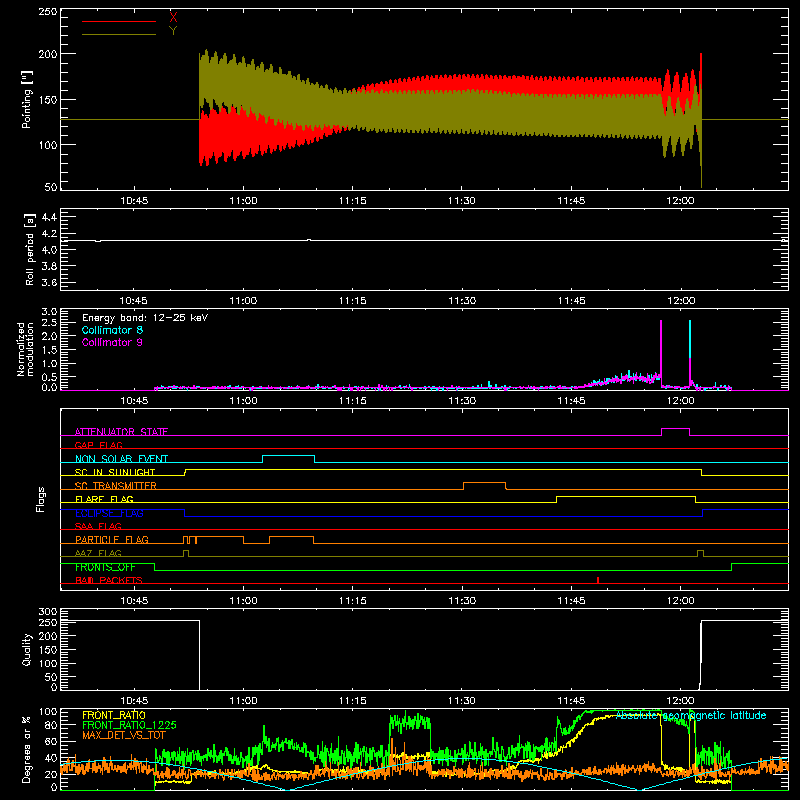Image resolution: width=800 pixels, height=800 pixels.
Task: Select the yellow FRONT_RATIO legend entry
Action: pos(114,715)
